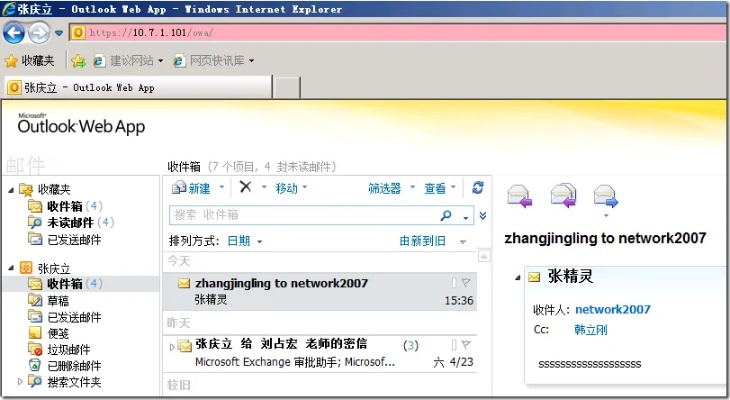Flag the 老师的密信 conversation

(466, 345)
